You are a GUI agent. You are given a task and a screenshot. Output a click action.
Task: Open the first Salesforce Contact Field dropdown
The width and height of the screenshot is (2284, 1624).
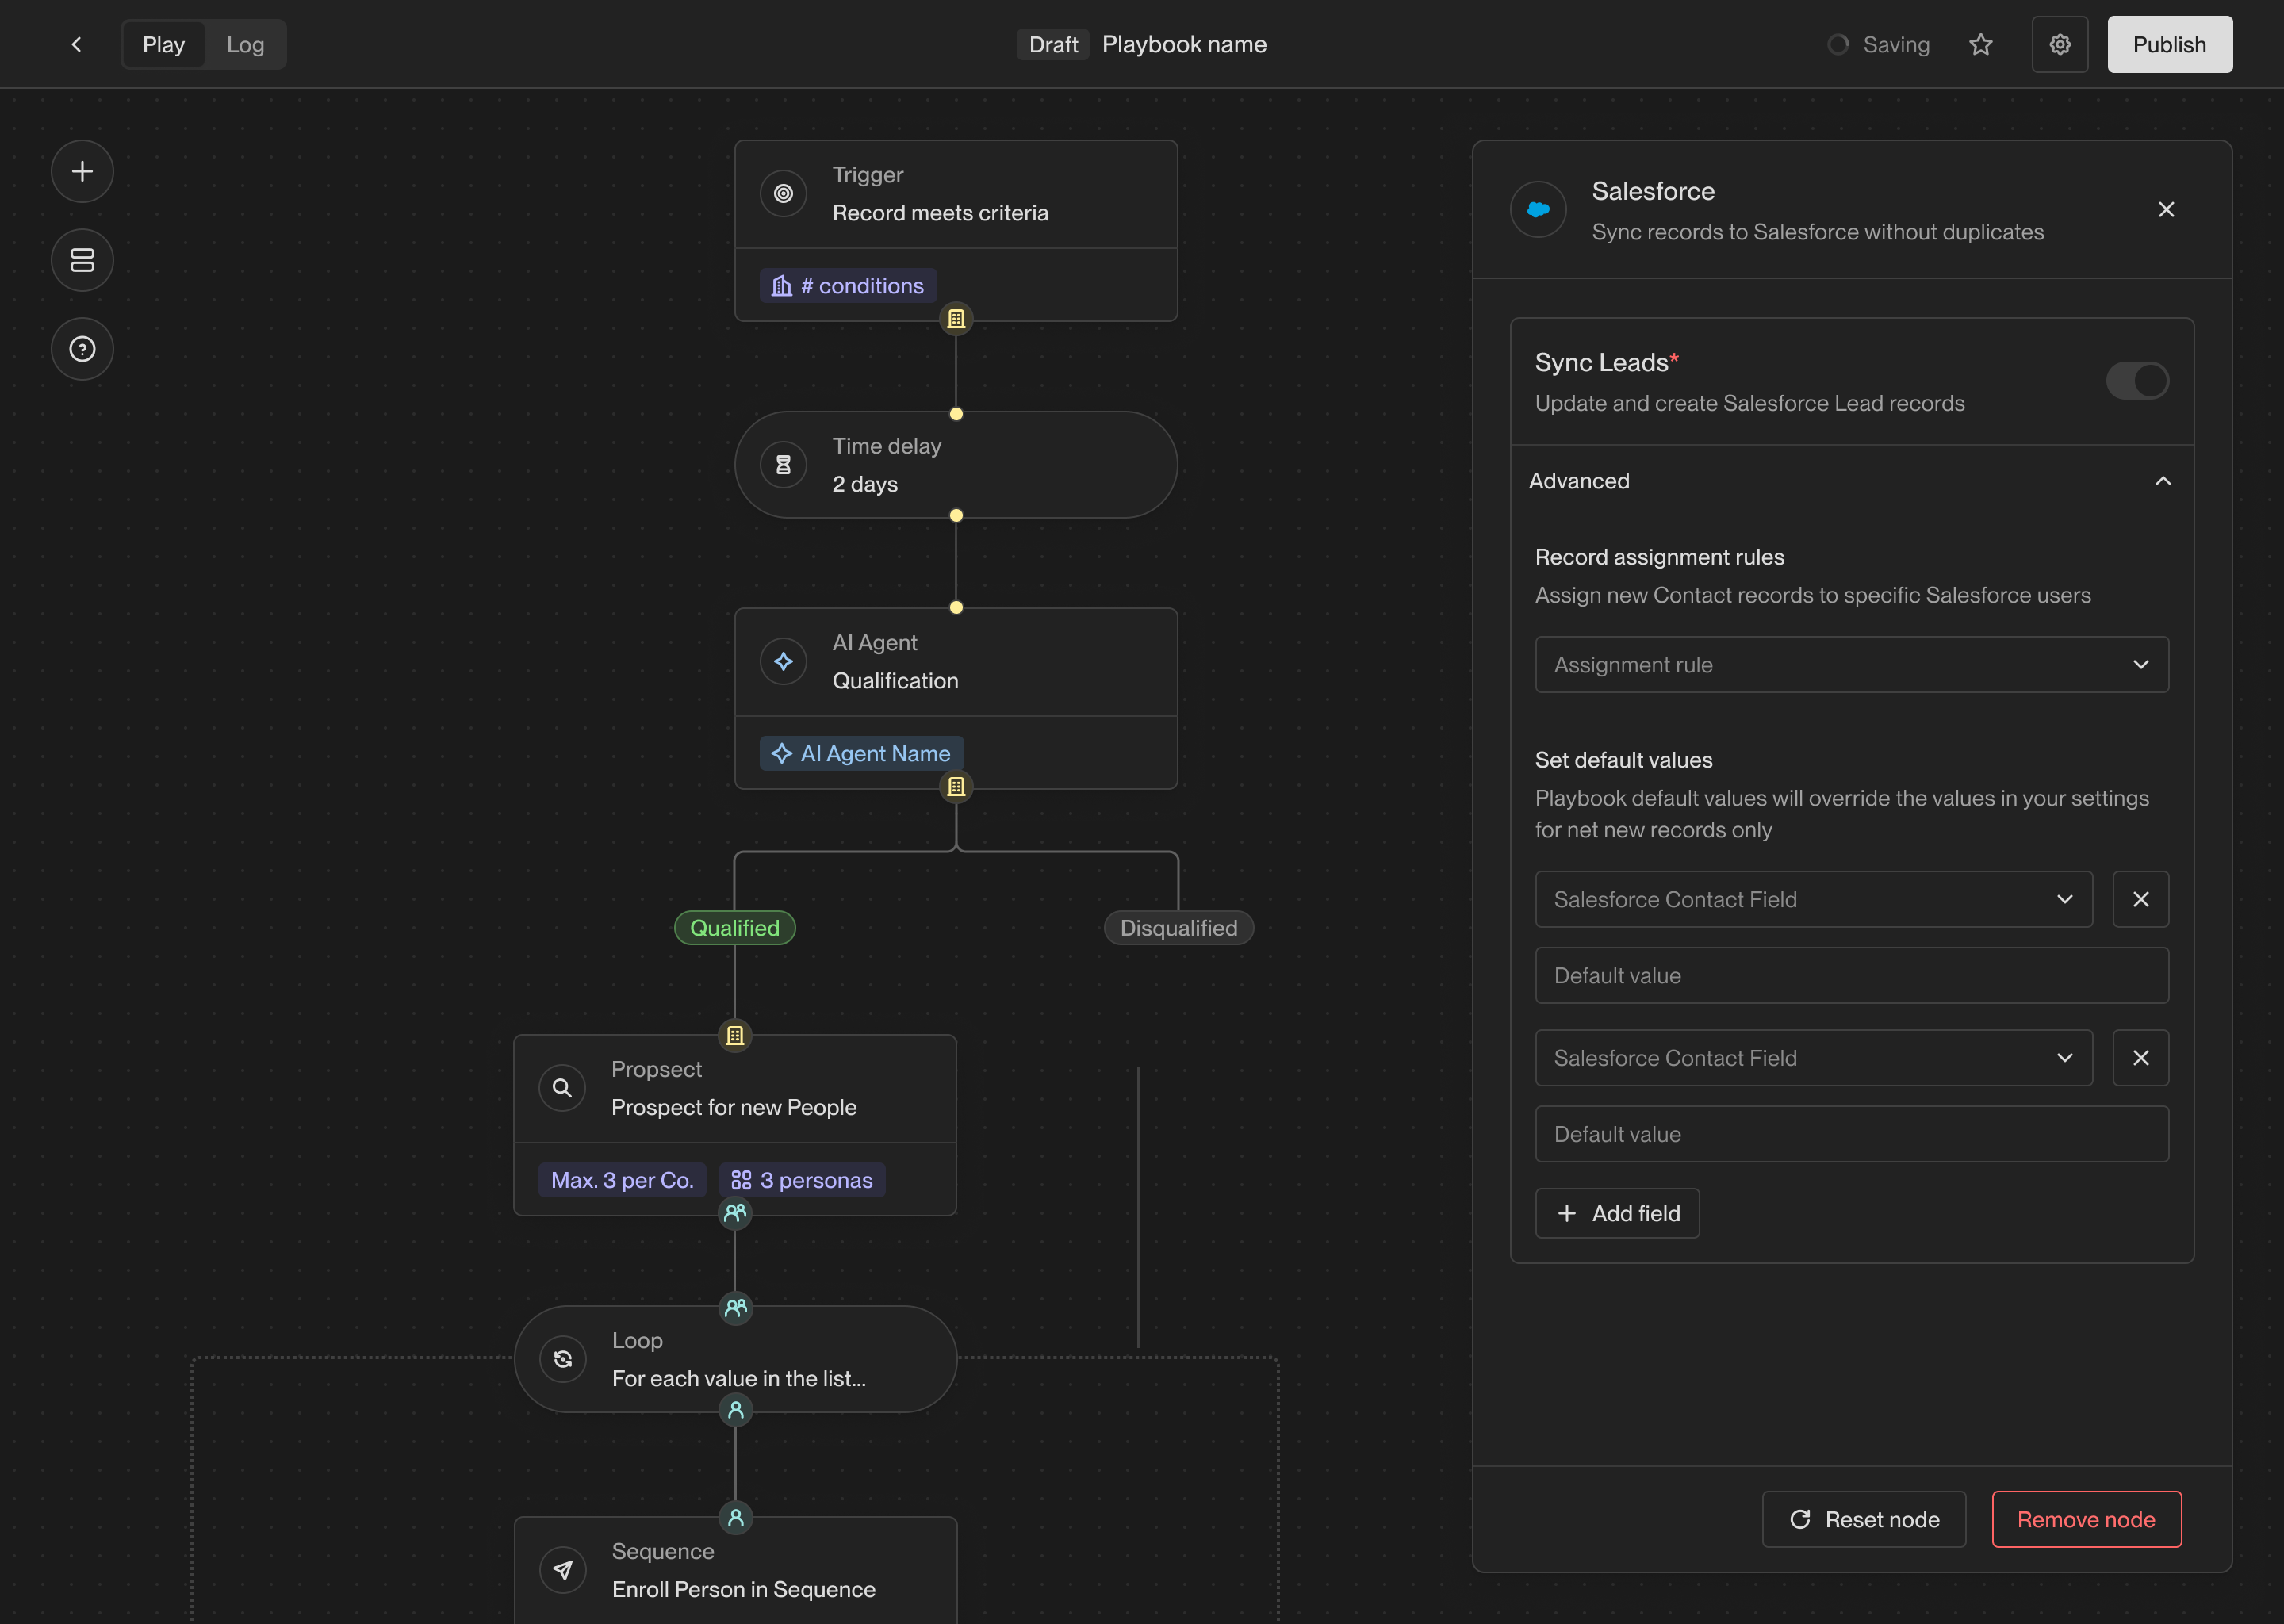point(1813,899)
